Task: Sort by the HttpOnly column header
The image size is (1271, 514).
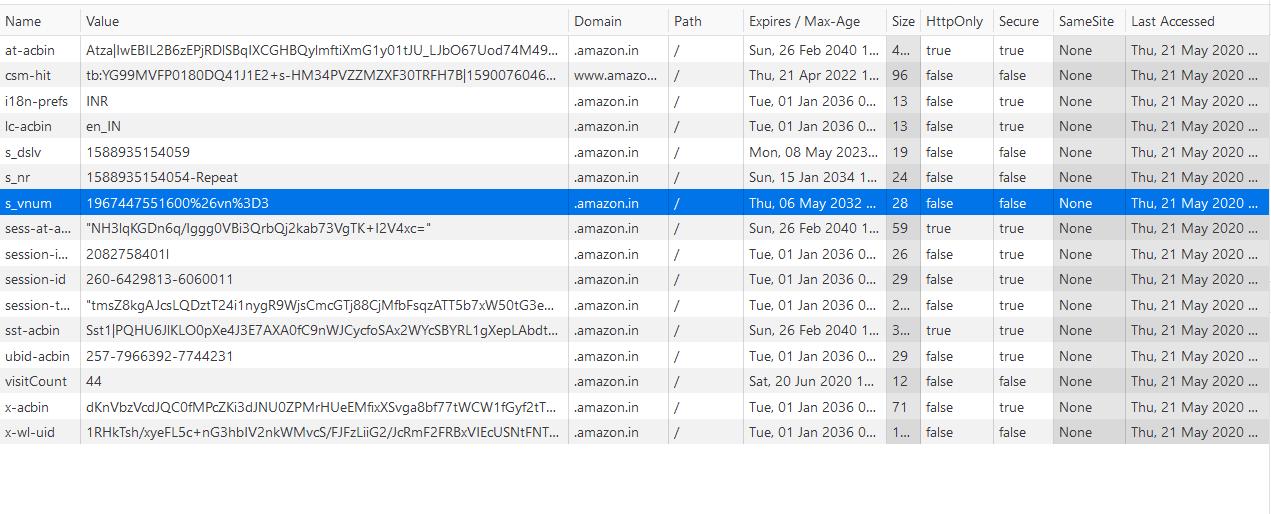Action: click(954, 21)
